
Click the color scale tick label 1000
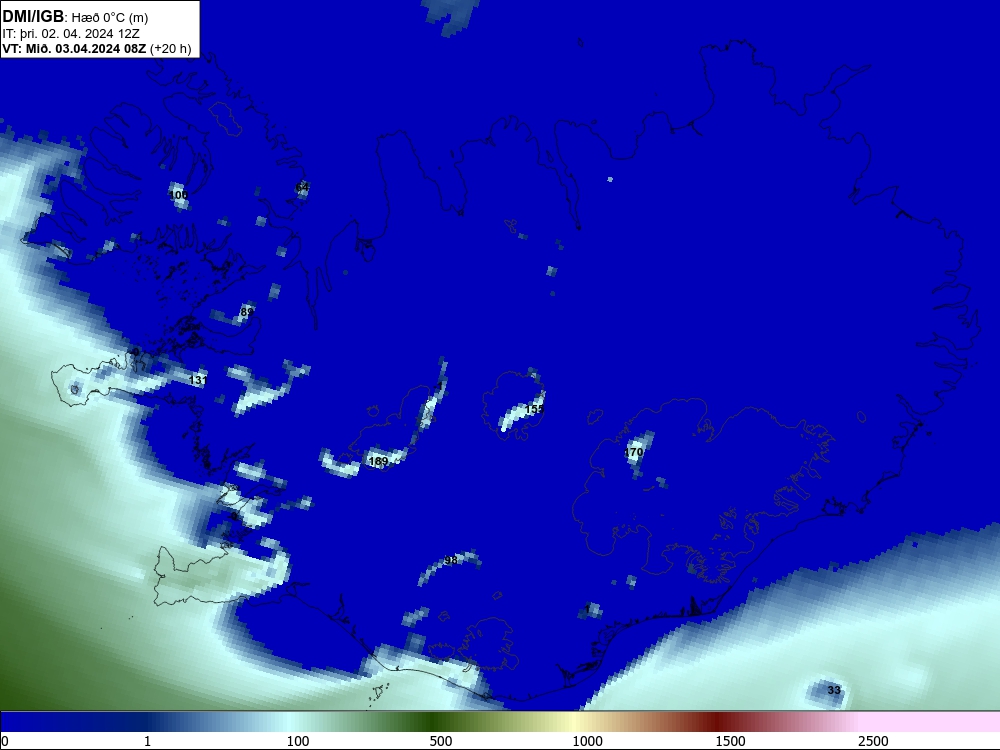pos(587,741)
